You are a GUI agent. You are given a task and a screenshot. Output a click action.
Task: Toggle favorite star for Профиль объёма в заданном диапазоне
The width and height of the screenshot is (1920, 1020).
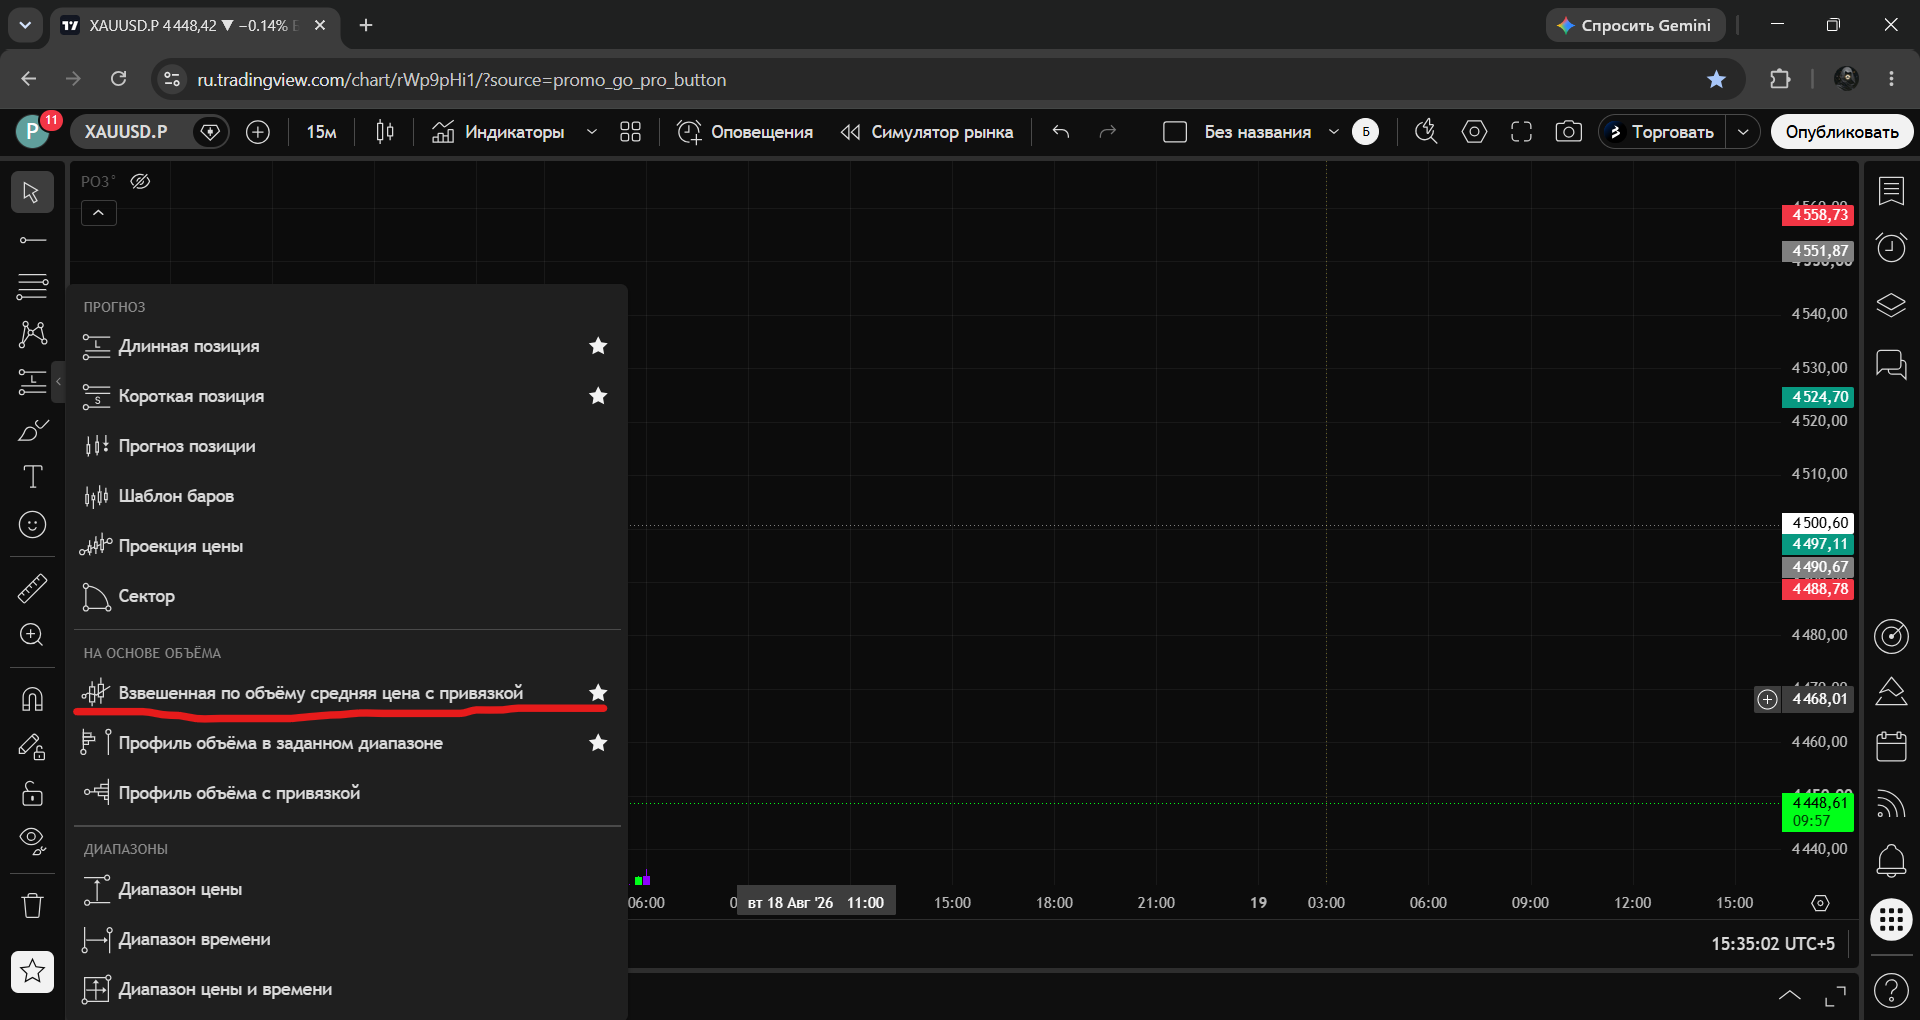click(x=598, y=743)
